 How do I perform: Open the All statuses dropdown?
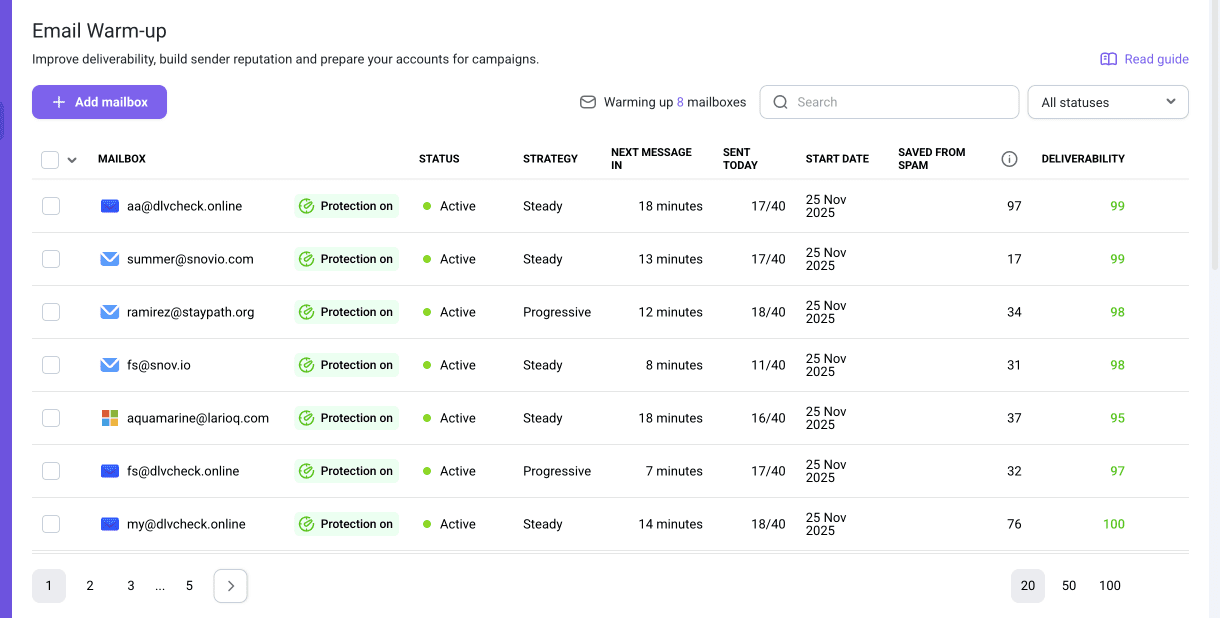pos(1107,102)
